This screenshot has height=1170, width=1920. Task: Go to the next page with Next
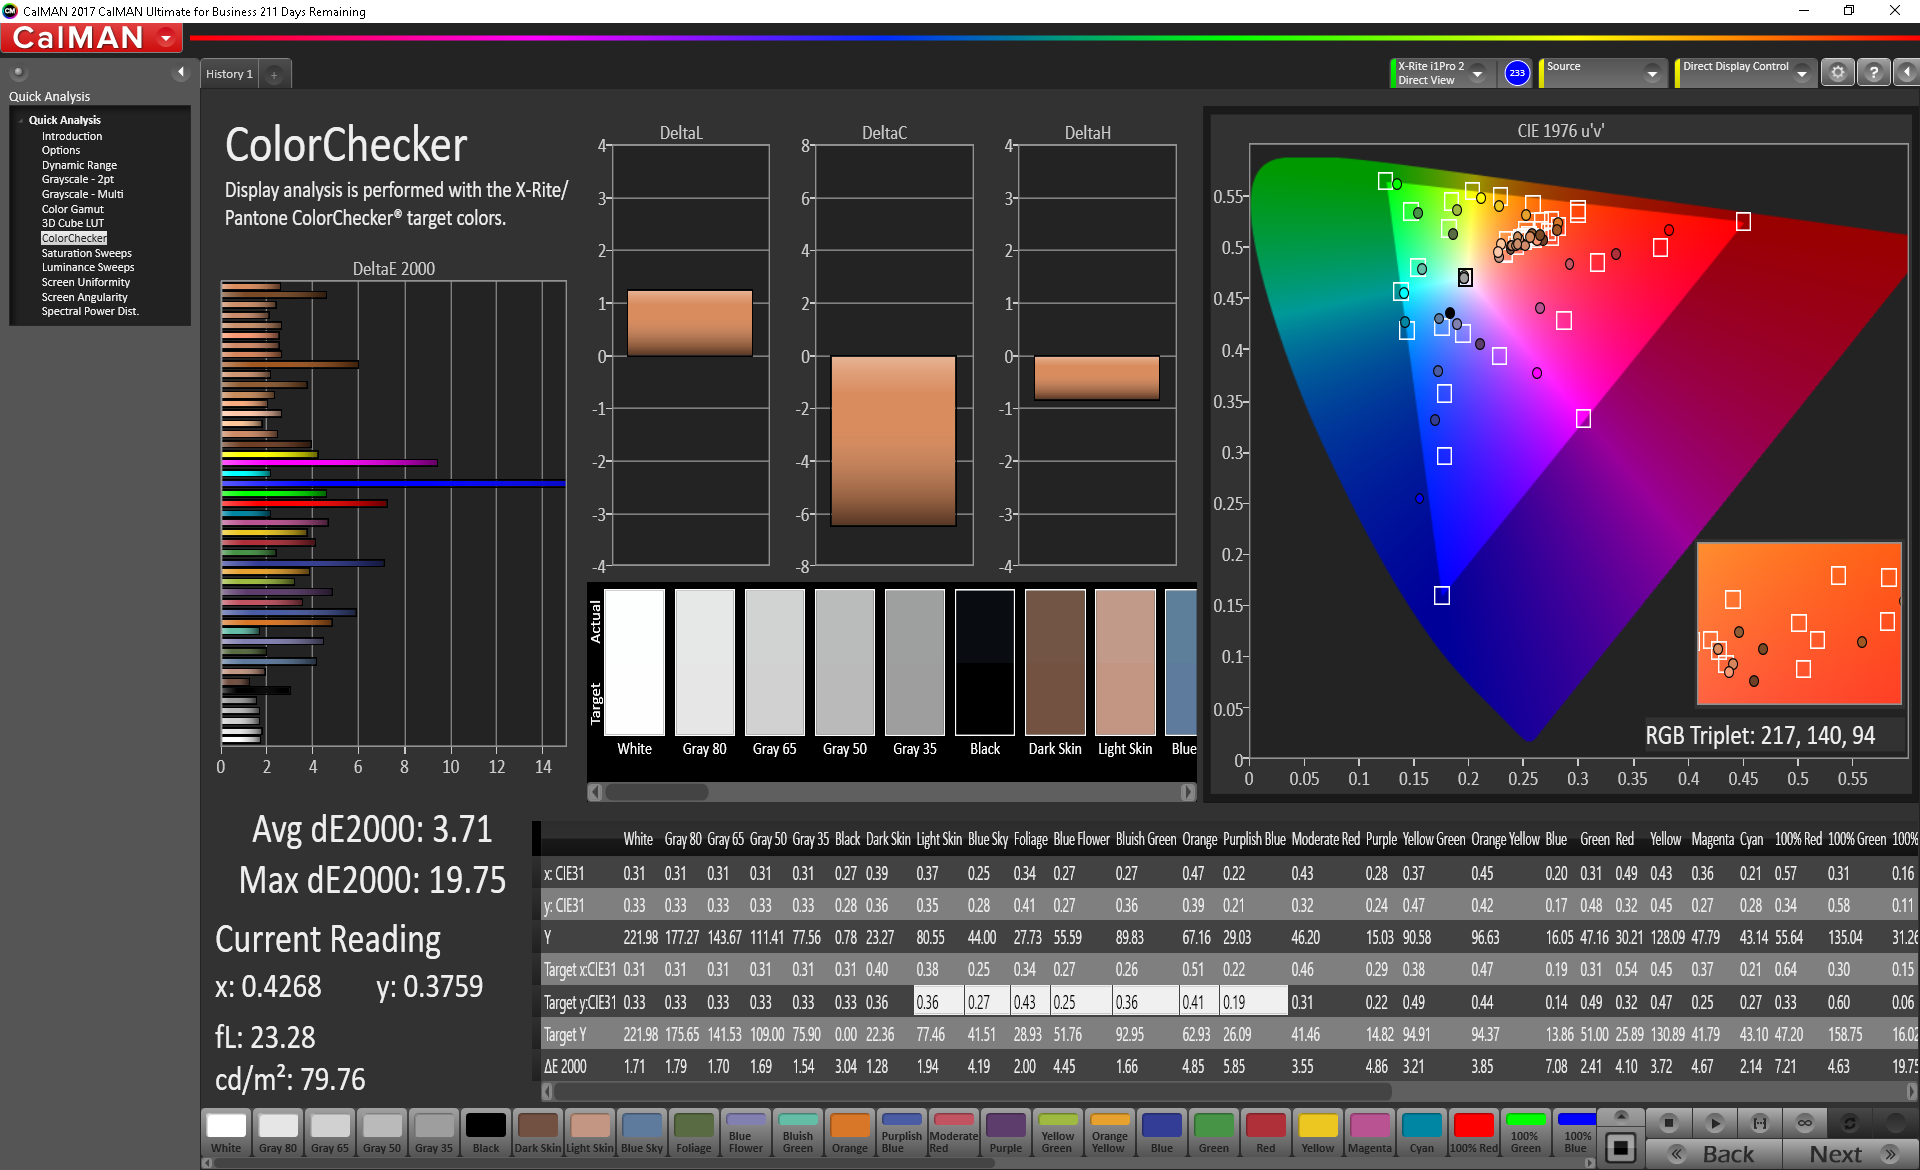point(1850,1154)
